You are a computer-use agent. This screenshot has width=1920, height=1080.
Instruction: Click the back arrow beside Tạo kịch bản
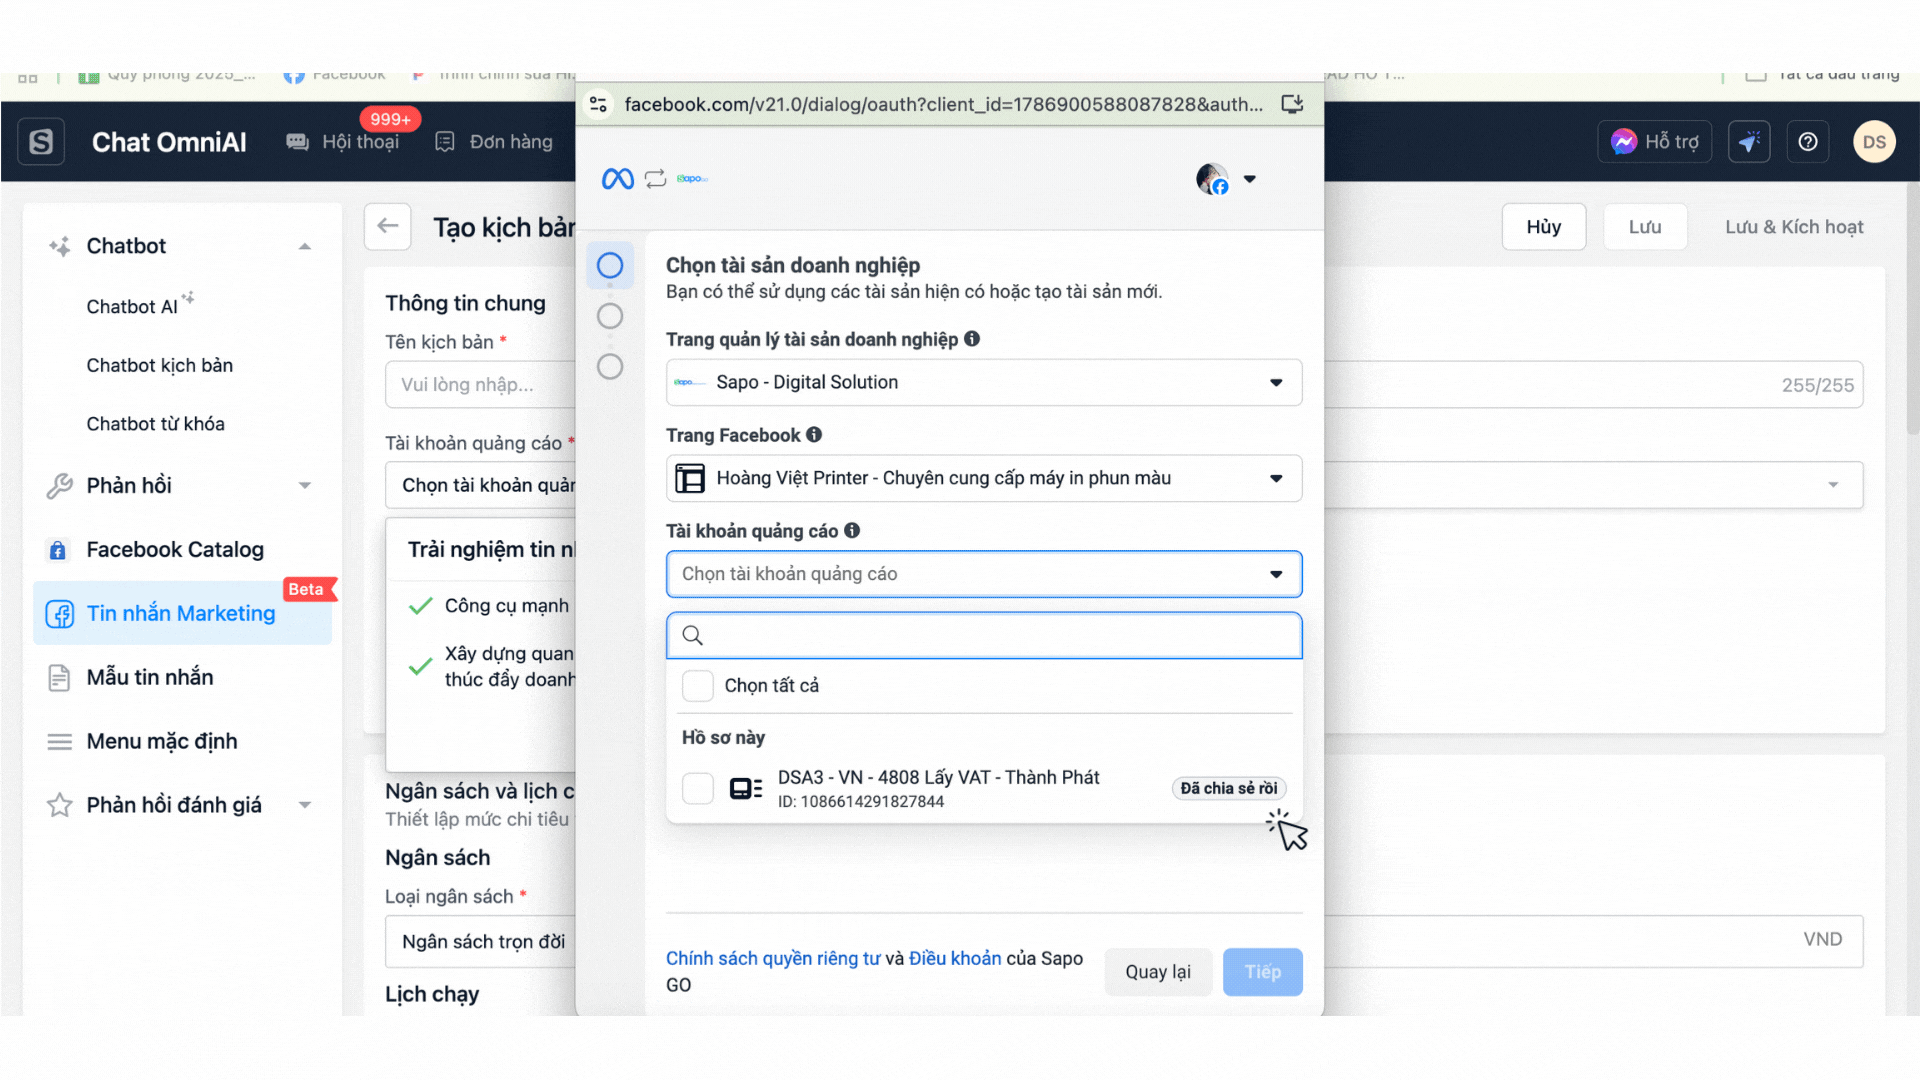388,226
